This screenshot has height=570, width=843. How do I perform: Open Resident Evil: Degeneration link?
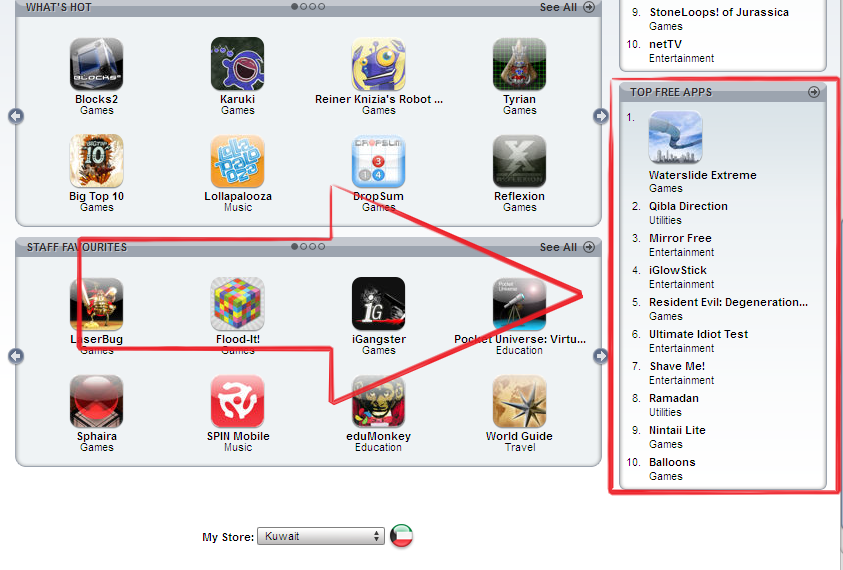[728, 302]
